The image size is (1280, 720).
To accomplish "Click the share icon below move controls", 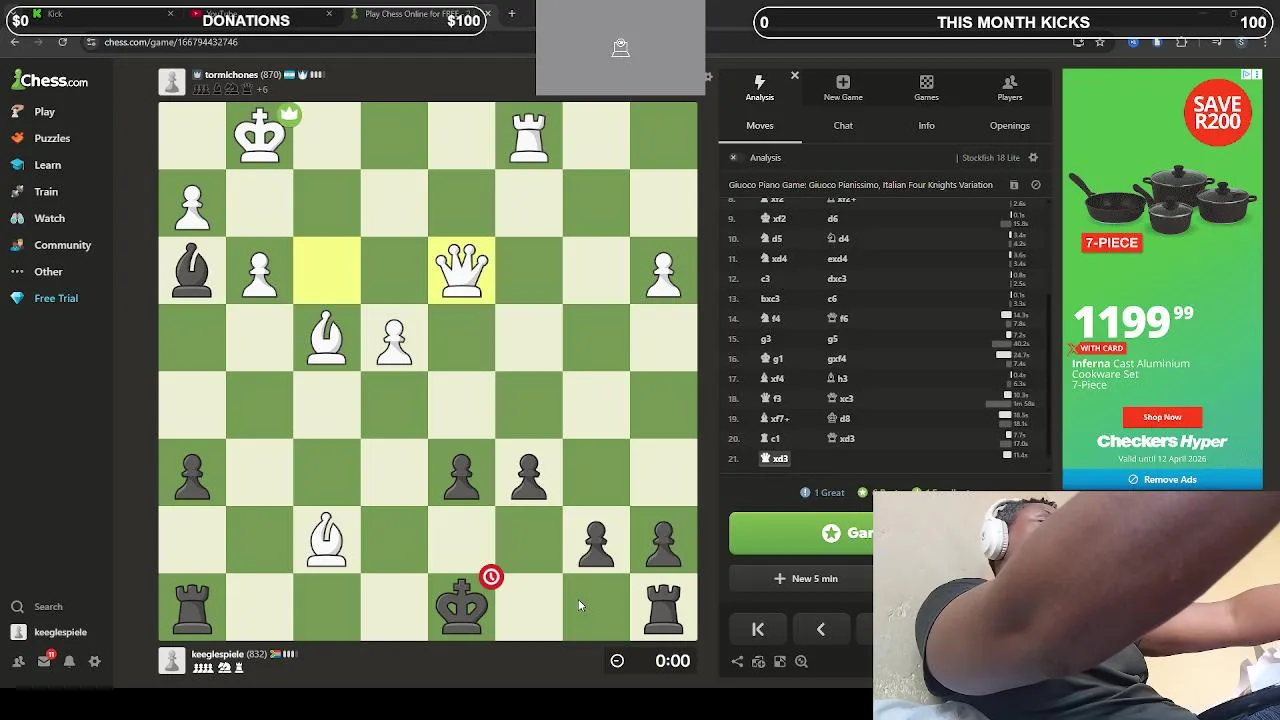I will click(737, 661).
